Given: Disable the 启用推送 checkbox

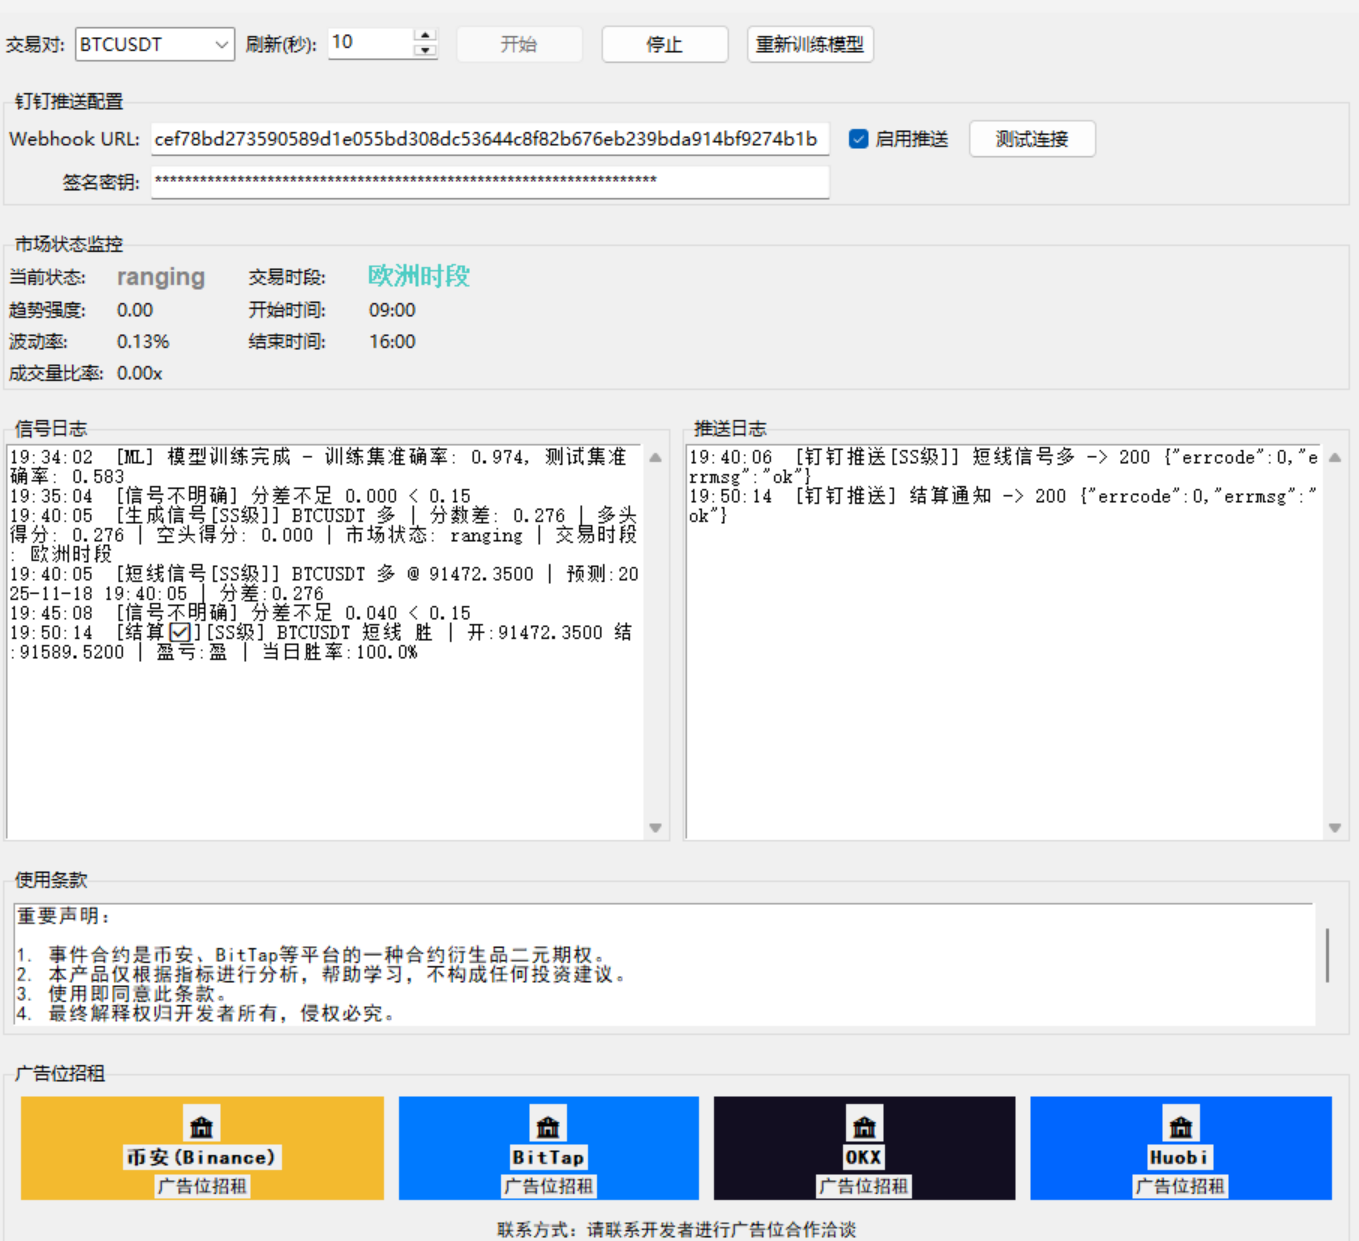Looking at the screenshot, I should (x=858, y=138).
